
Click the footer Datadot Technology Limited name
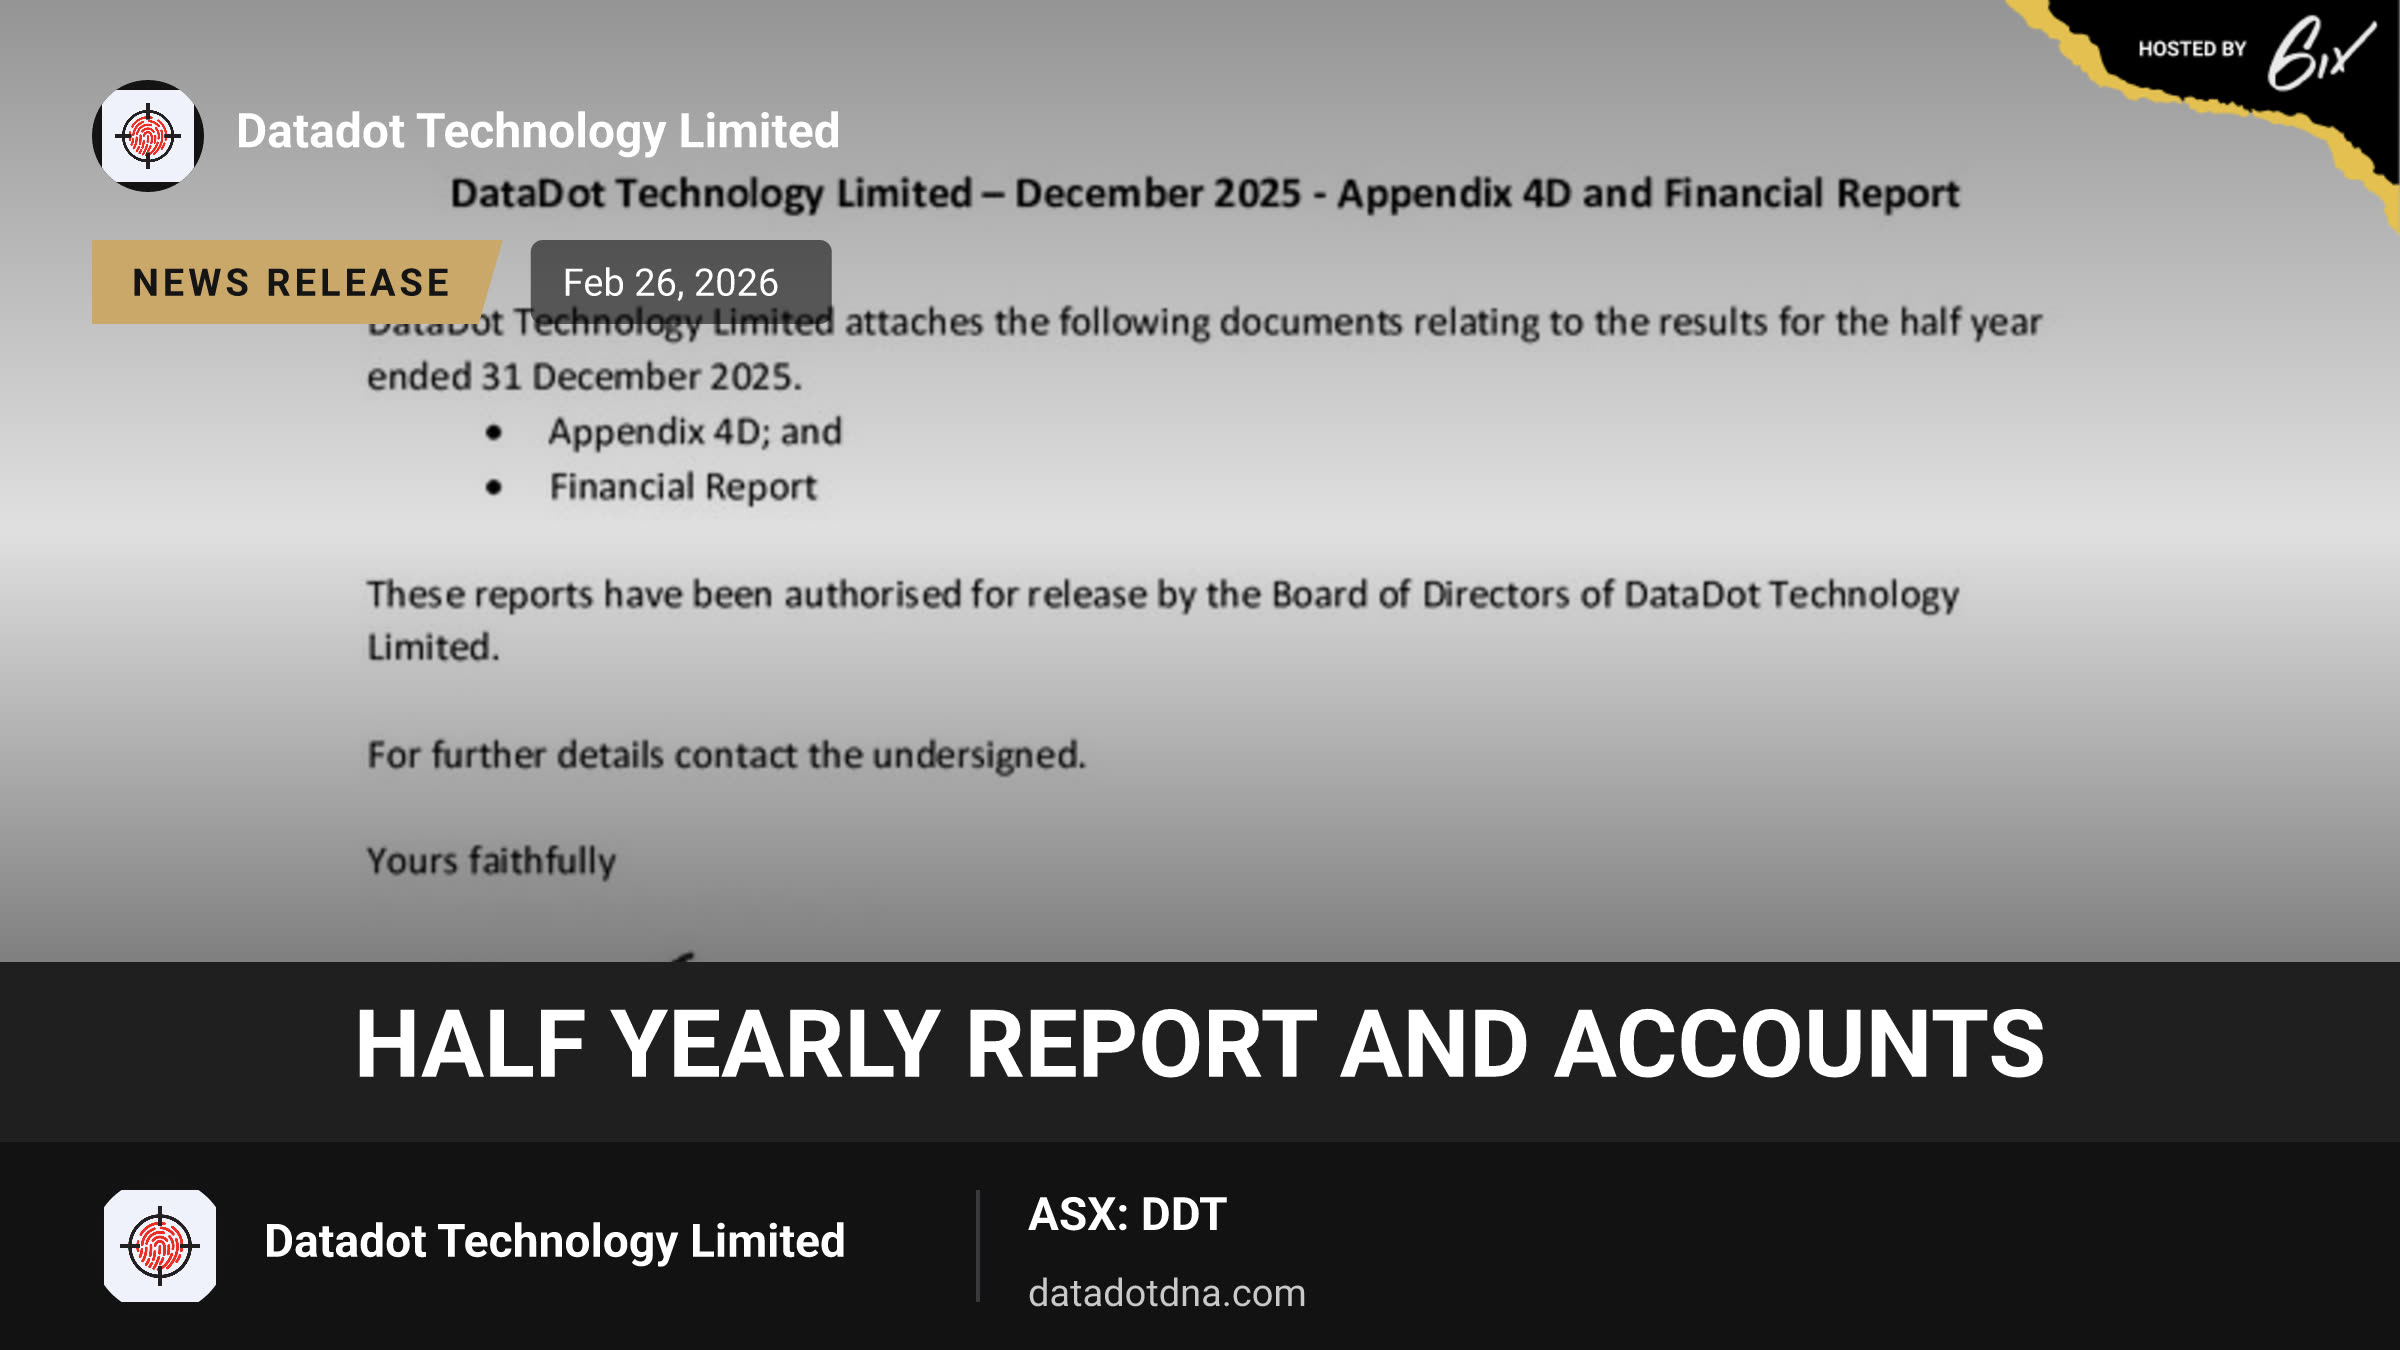pos(555,1242)
